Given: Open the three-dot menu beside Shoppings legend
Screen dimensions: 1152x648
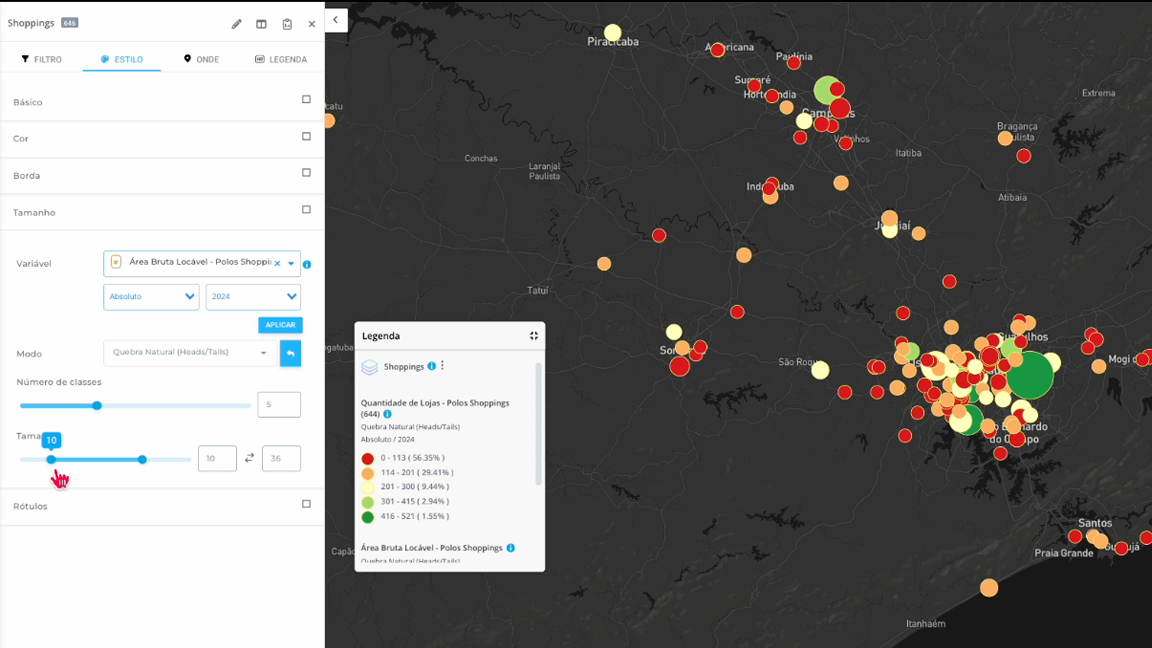Looking at the screenshot, I should 442,366.
